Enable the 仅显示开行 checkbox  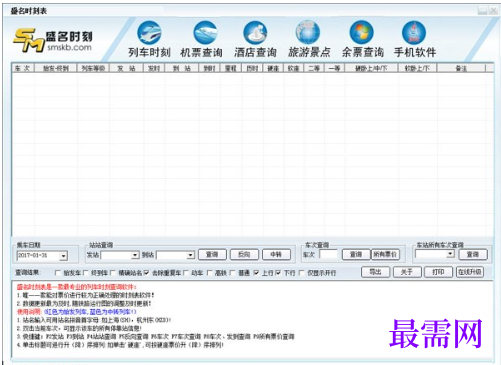click(x=302, y=273)
